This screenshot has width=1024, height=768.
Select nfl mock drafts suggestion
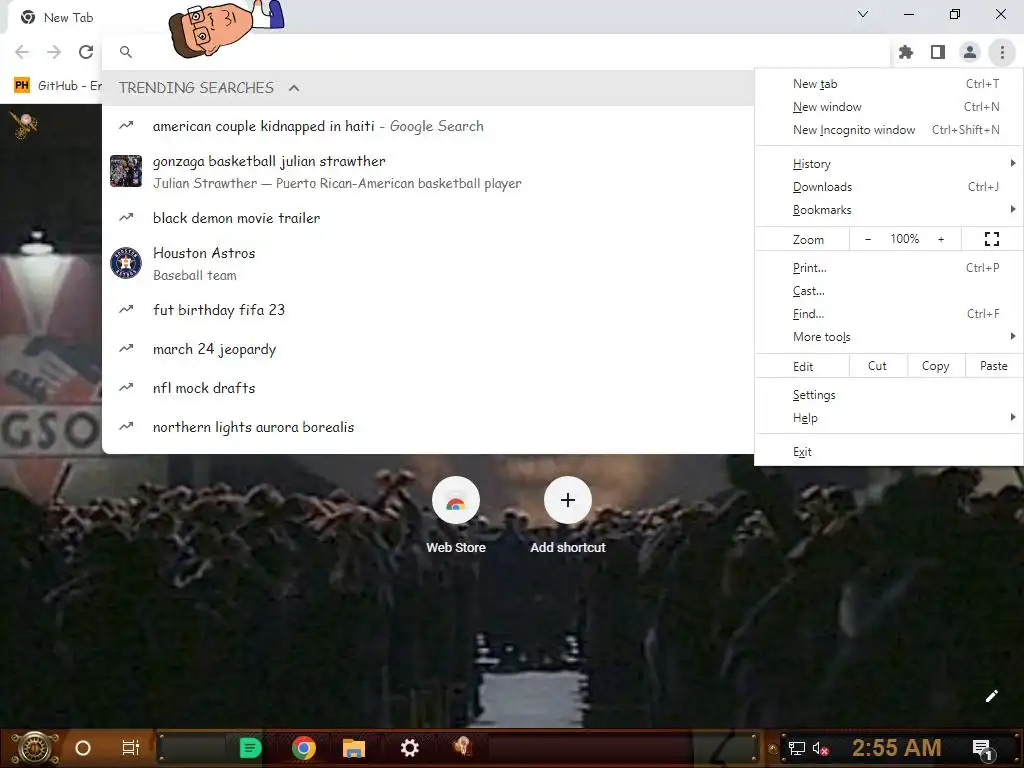coord(428,388)
